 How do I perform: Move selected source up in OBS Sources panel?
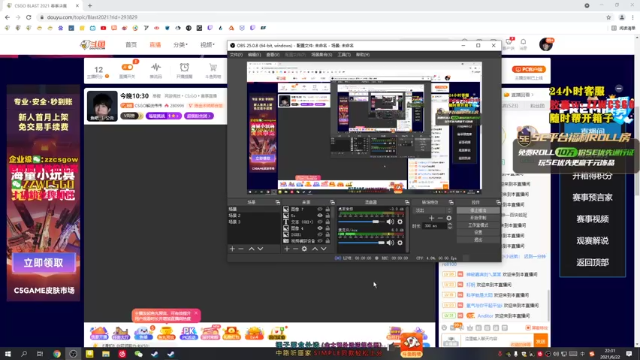point(315,249)
